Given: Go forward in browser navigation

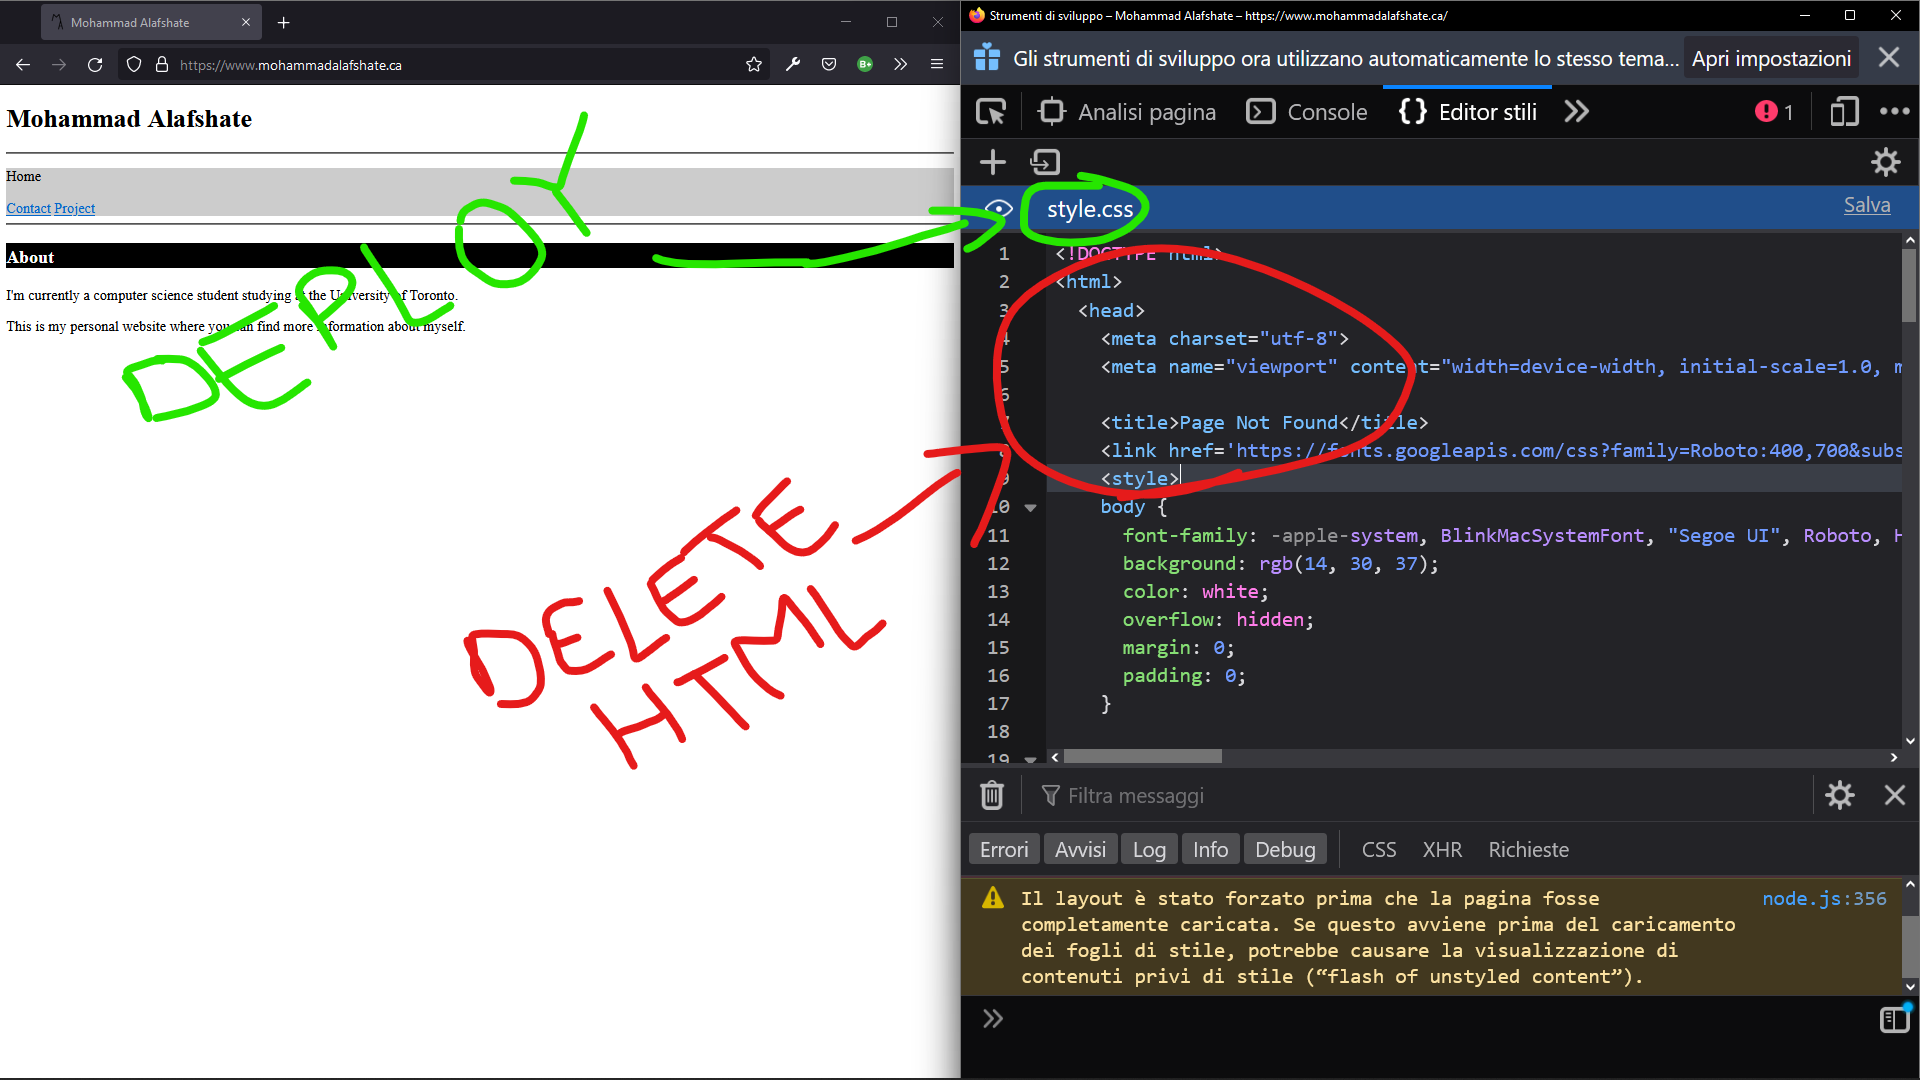Looking at the screenshot, I should pos(59,64).
